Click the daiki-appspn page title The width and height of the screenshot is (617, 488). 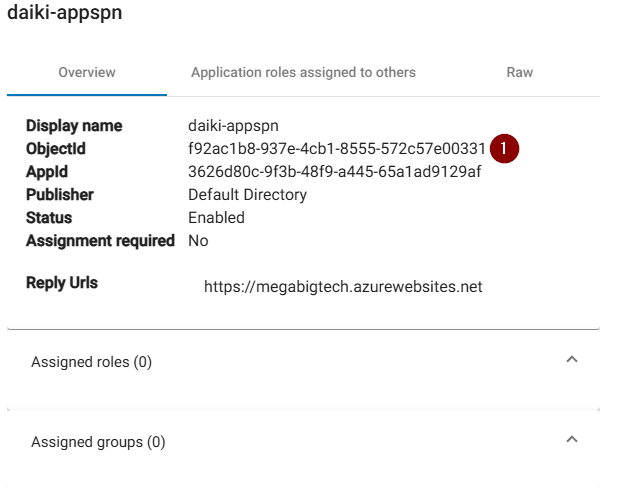[x=65, y=13]
